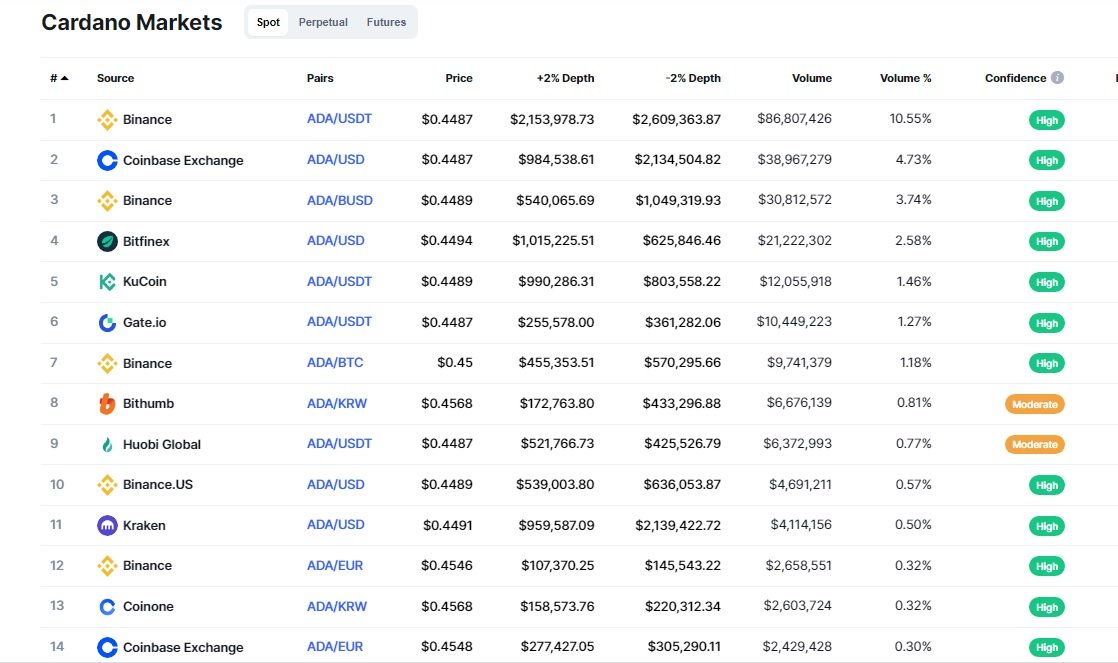Open the Coinone ADA/KRW pair link

(x=337, y=606)
